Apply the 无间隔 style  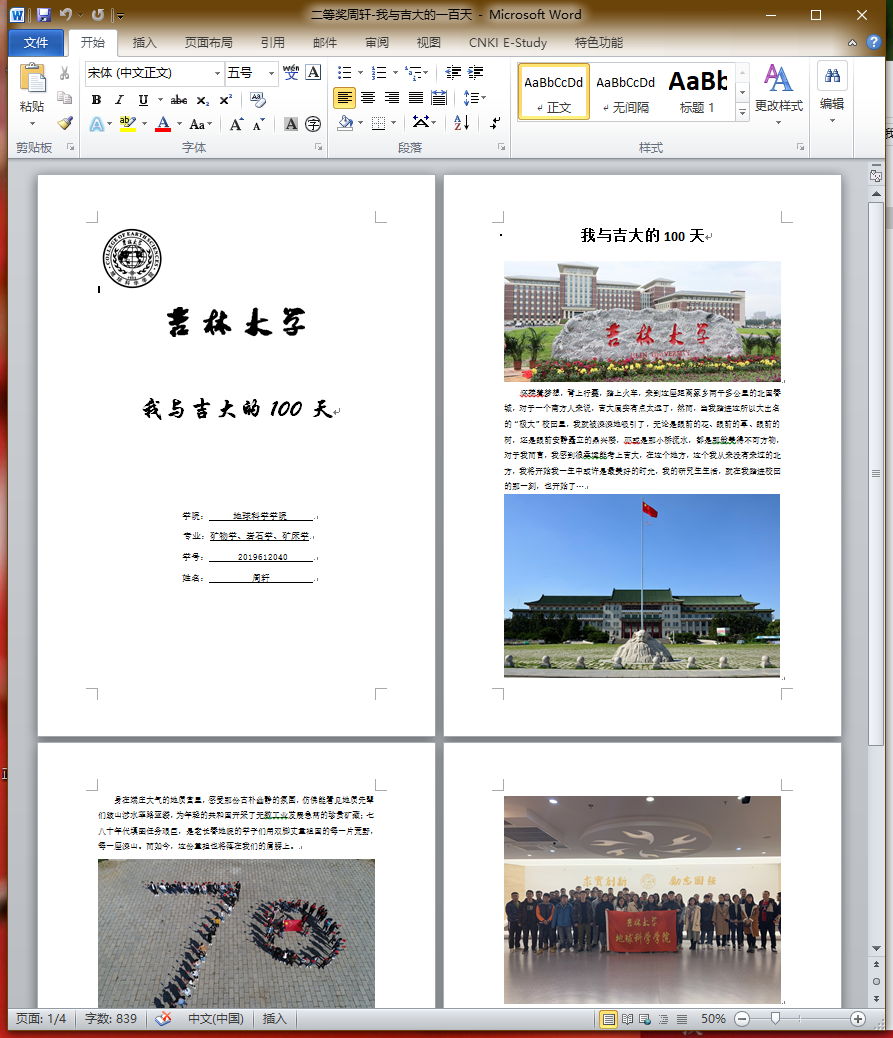click(626, 92)
